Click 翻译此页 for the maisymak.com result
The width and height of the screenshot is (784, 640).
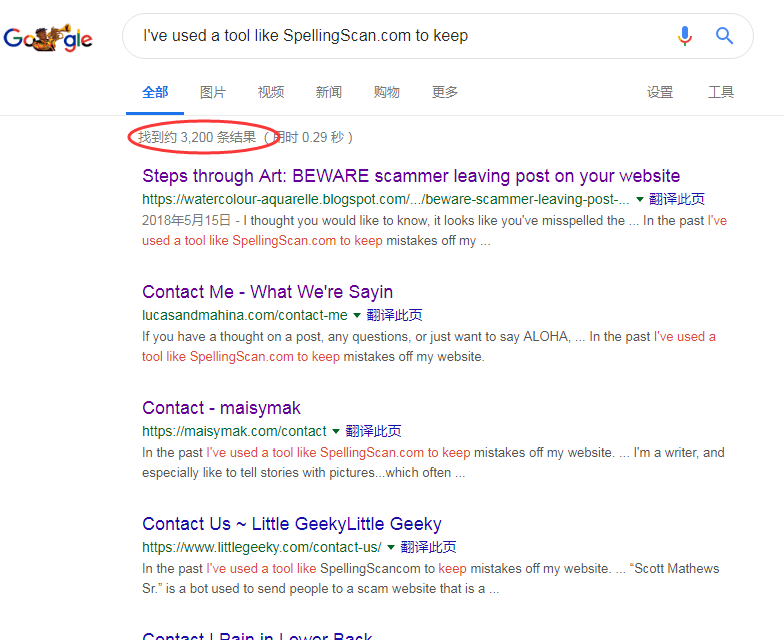(374, 431)
